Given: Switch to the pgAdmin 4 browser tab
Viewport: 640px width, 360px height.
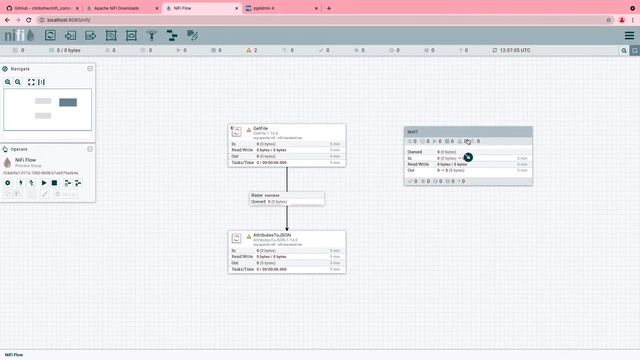Looking at the screenshot, I should [282, 8].
